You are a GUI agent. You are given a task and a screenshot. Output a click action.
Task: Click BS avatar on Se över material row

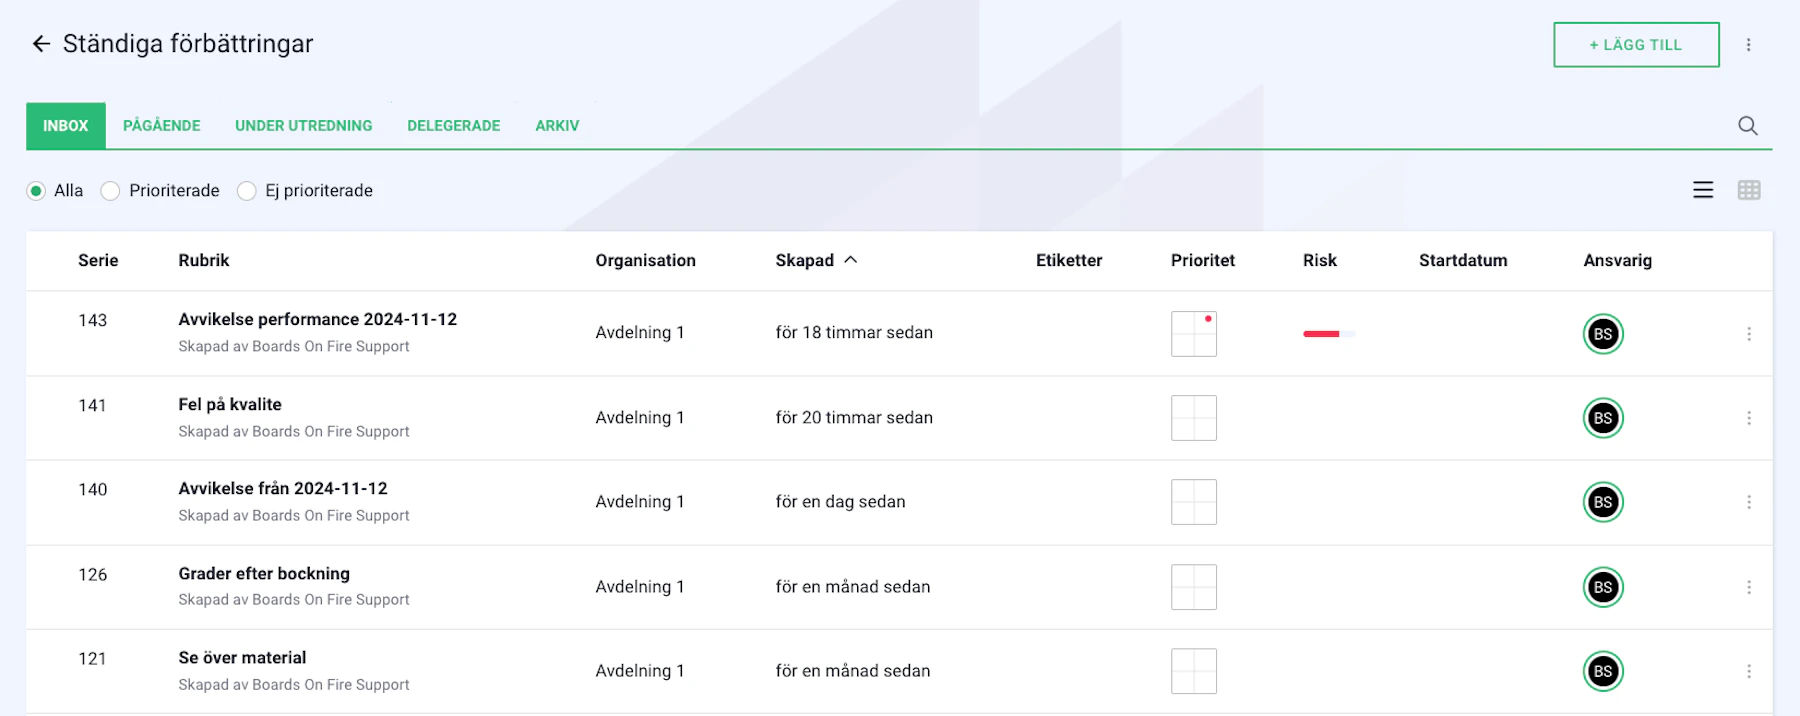(1602, 671)
